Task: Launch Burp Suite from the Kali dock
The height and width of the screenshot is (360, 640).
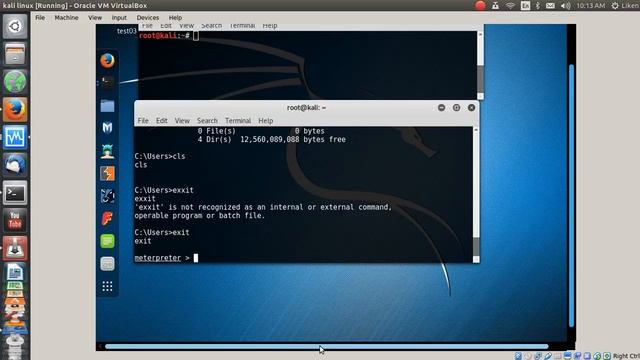Action: 107,173
